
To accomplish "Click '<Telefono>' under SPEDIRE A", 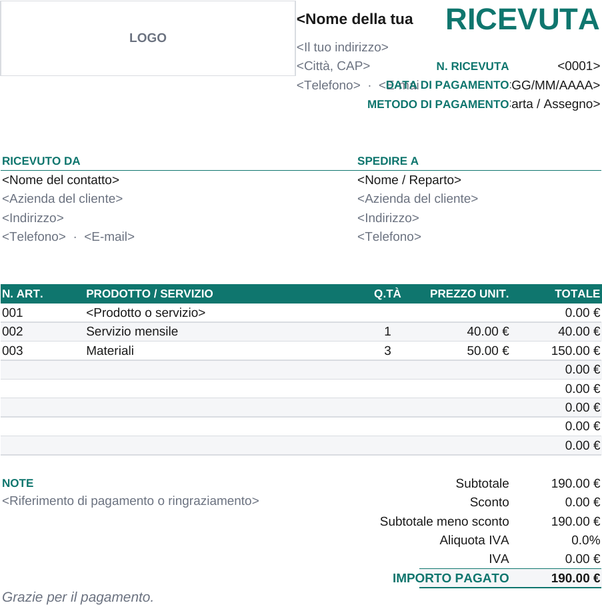I will click(x=389, y=237).
